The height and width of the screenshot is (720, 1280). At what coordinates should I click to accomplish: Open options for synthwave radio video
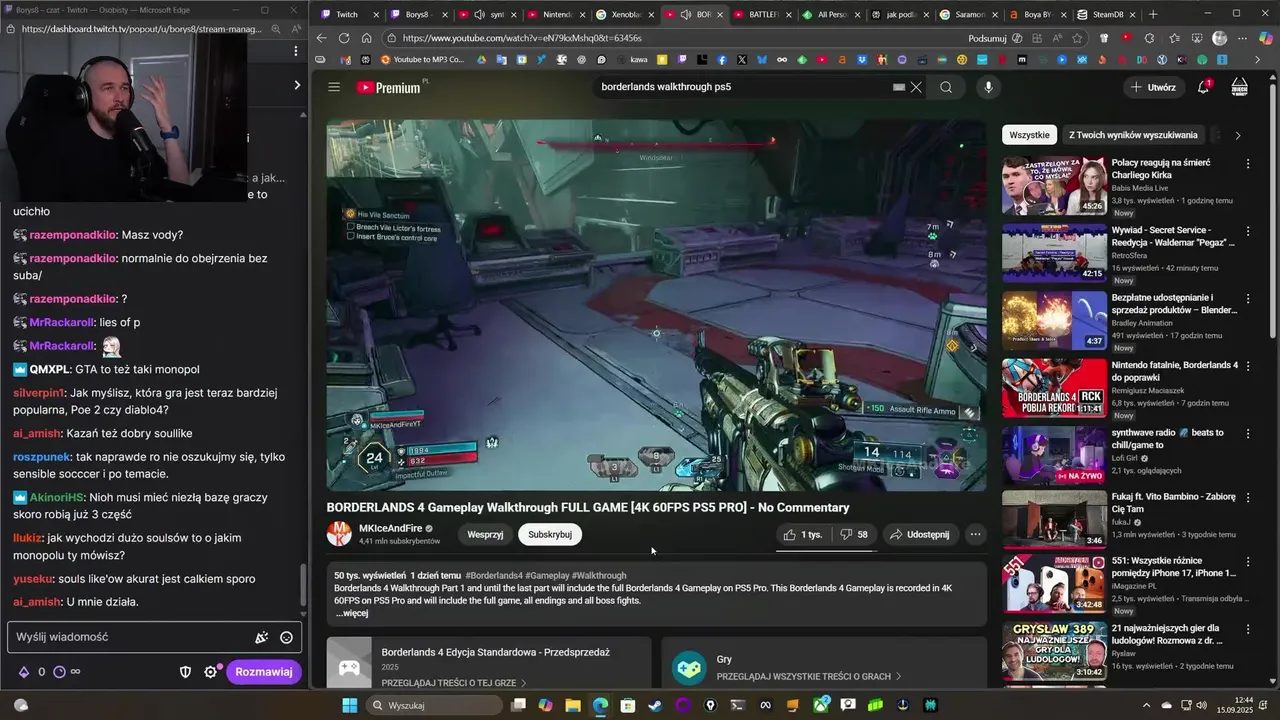(1248, 433)
